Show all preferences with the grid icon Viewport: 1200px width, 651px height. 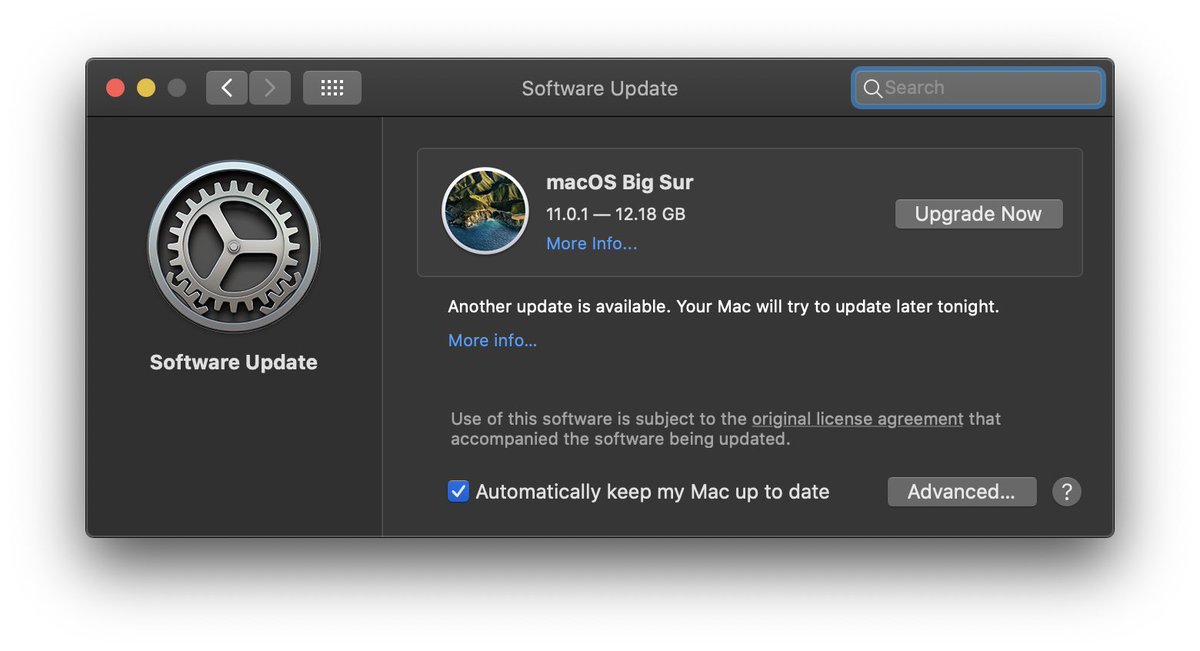point(332,88)
